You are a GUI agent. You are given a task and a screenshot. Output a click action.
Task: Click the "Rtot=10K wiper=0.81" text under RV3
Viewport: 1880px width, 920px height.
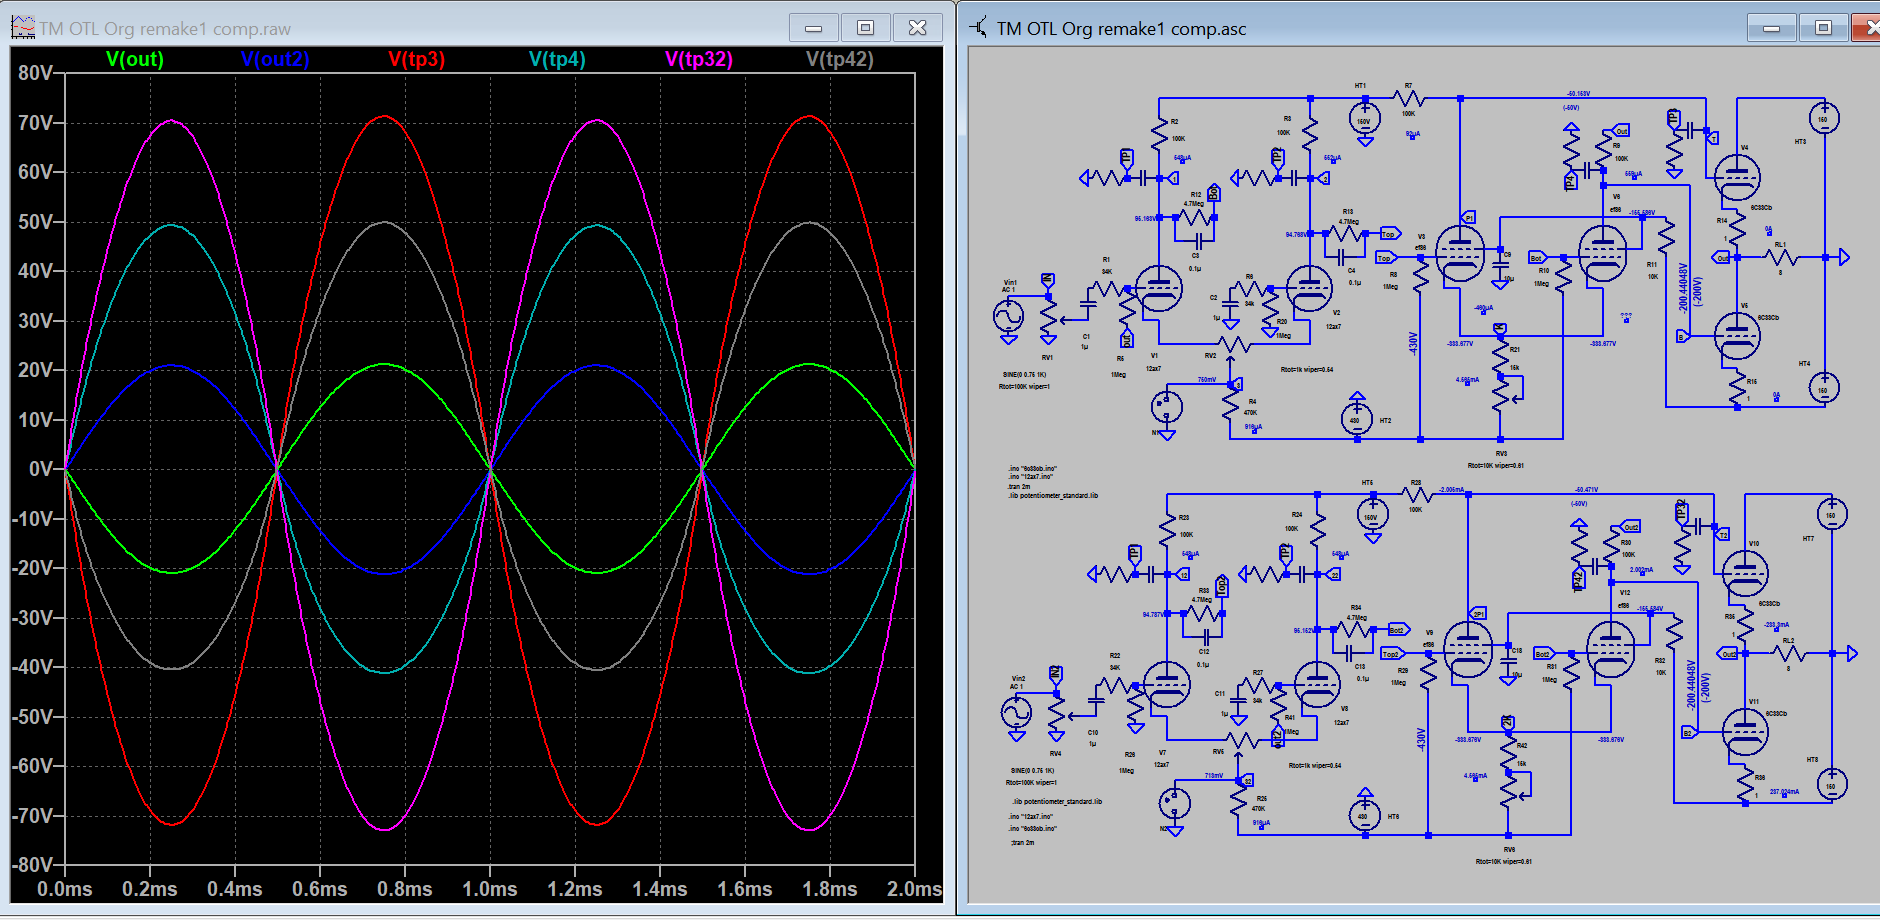1496,465
